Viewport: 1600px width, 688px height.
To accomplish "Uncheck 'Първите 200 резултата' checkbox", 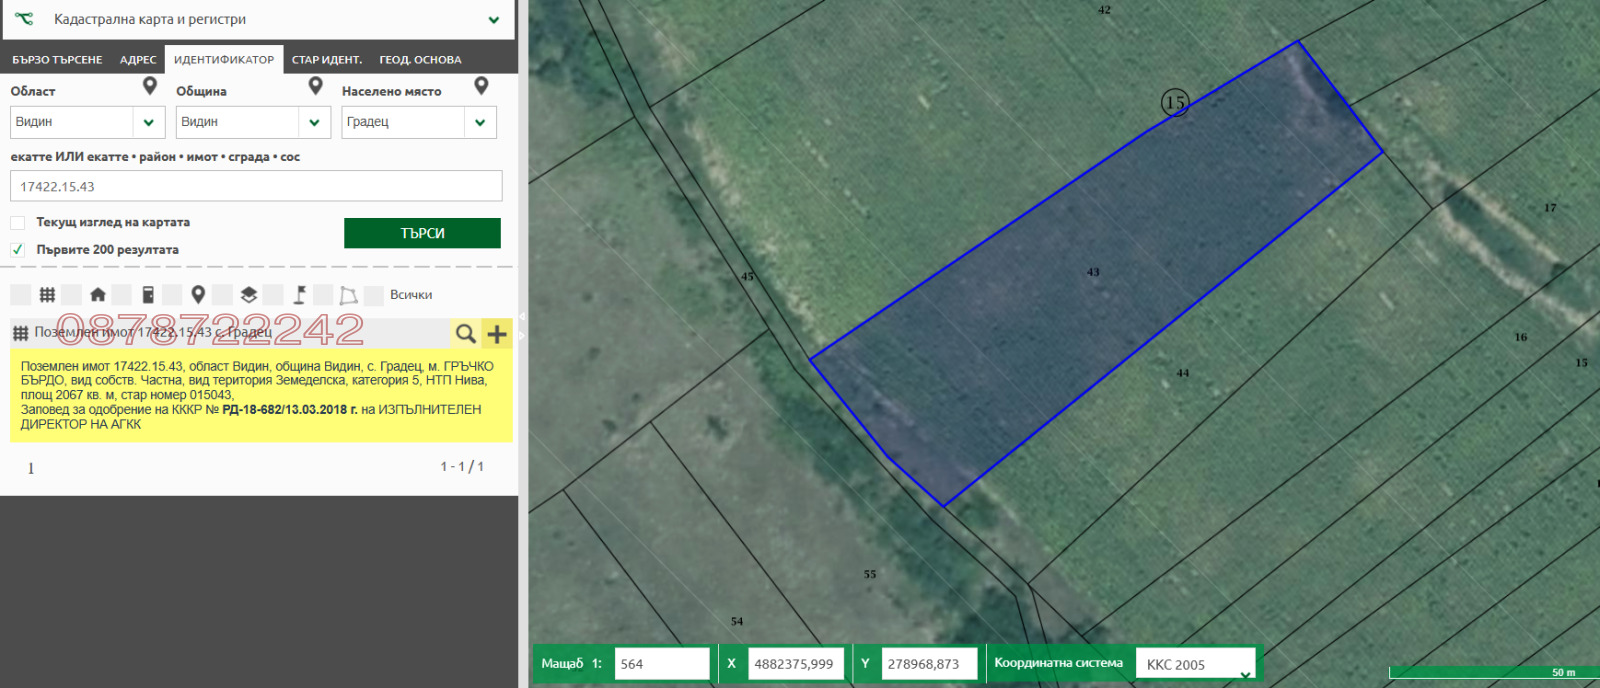I will [x=18, y=250].
